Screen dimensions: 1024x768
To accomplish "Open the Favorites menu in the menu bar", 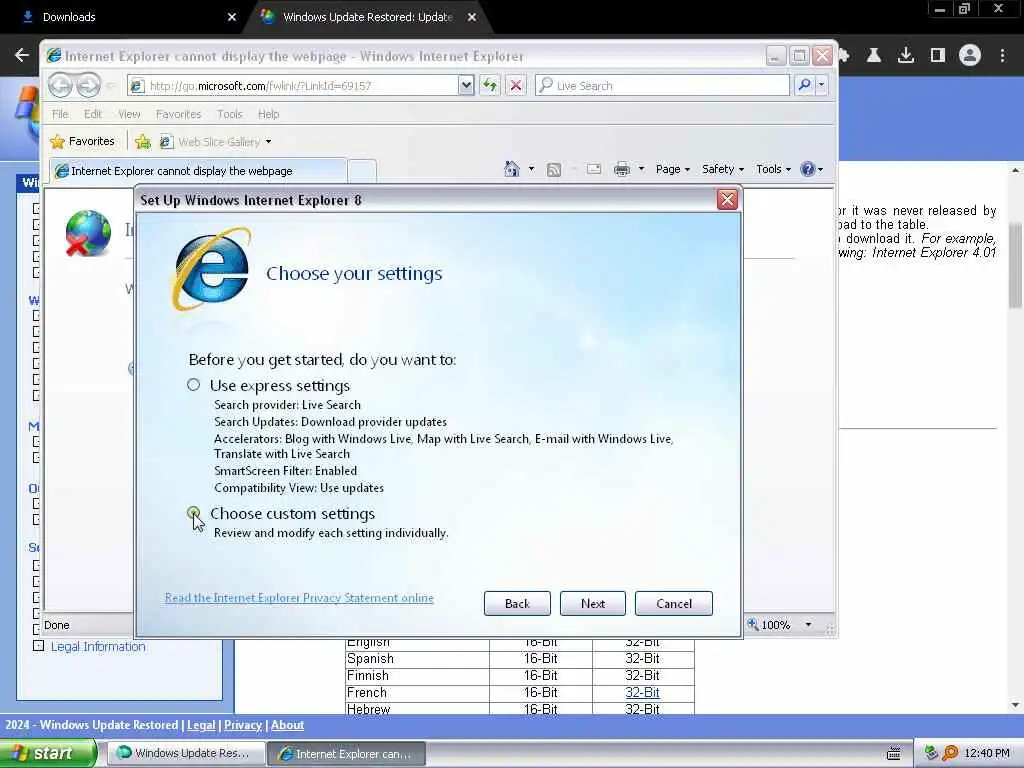I will click(x=178, y=114).
